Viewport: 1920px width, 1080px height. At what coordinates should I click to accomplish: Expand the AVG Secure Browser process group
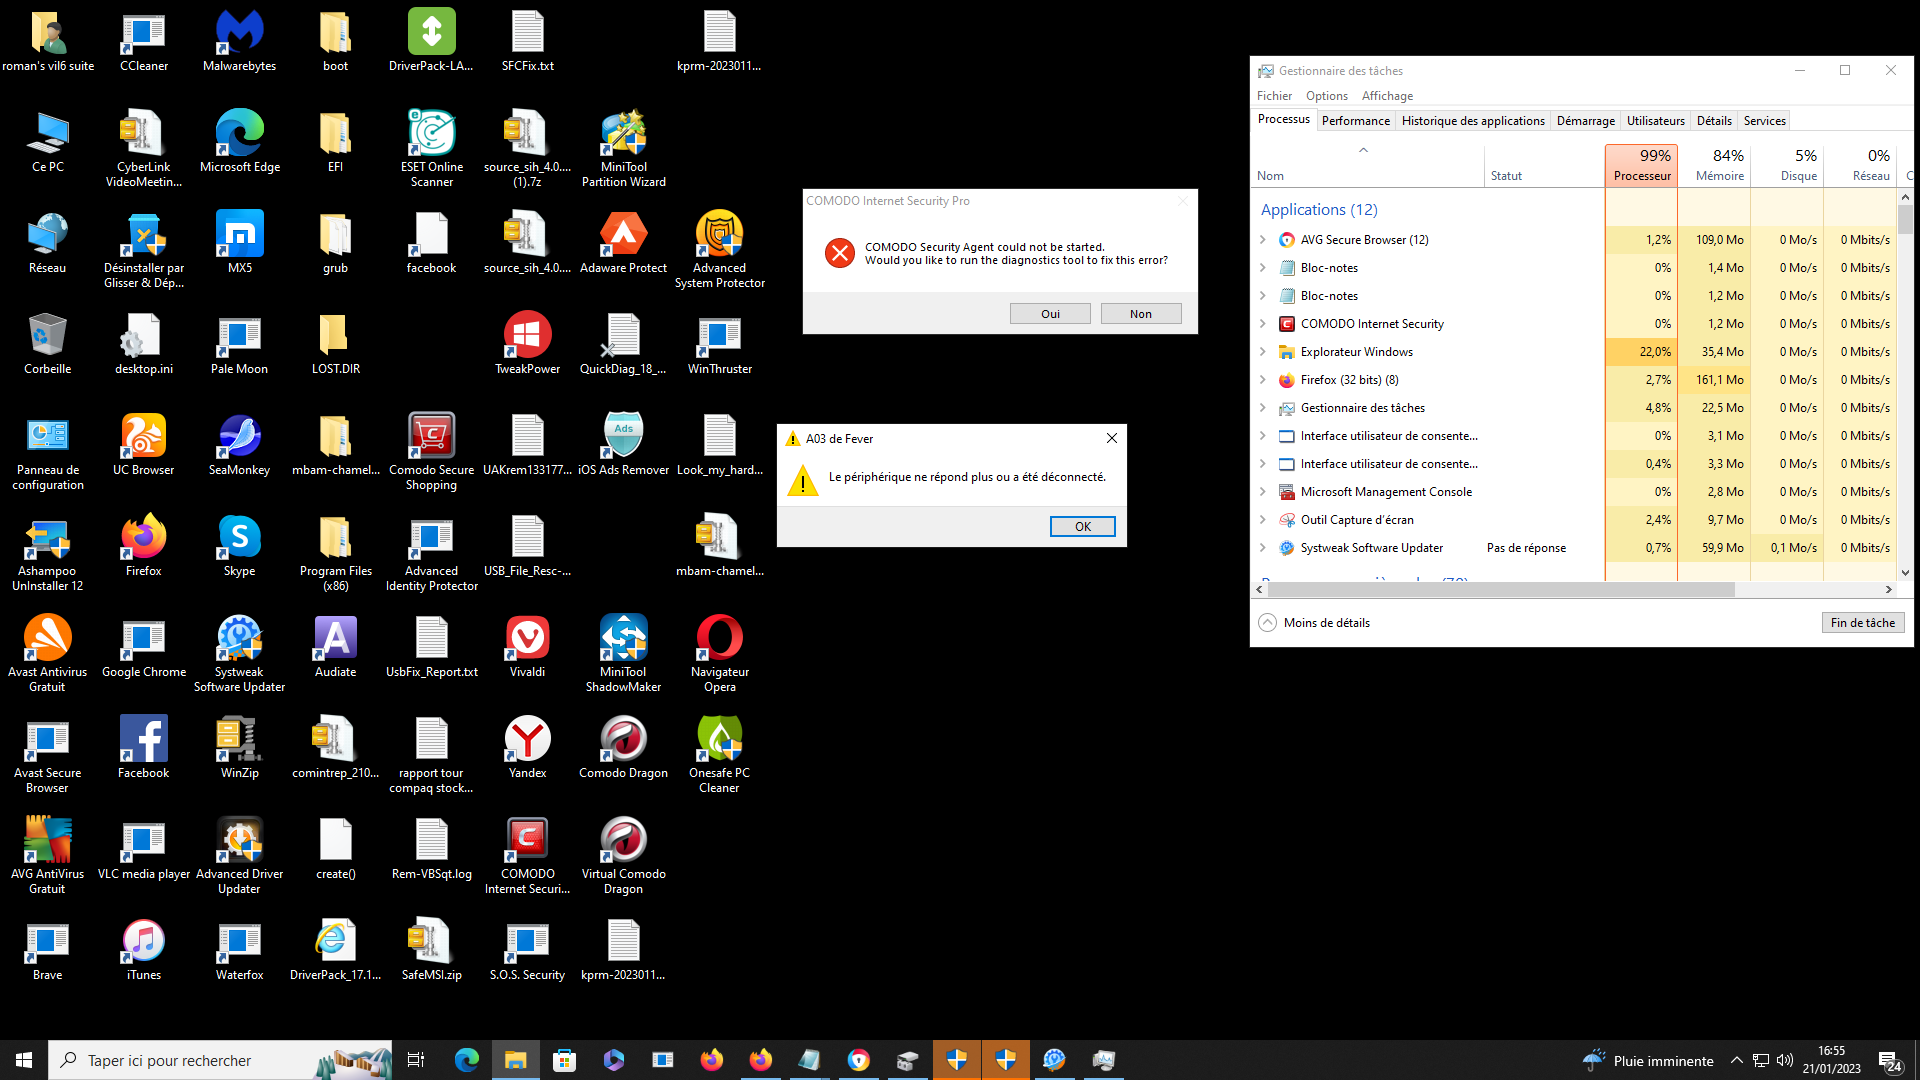point(1263,240)
